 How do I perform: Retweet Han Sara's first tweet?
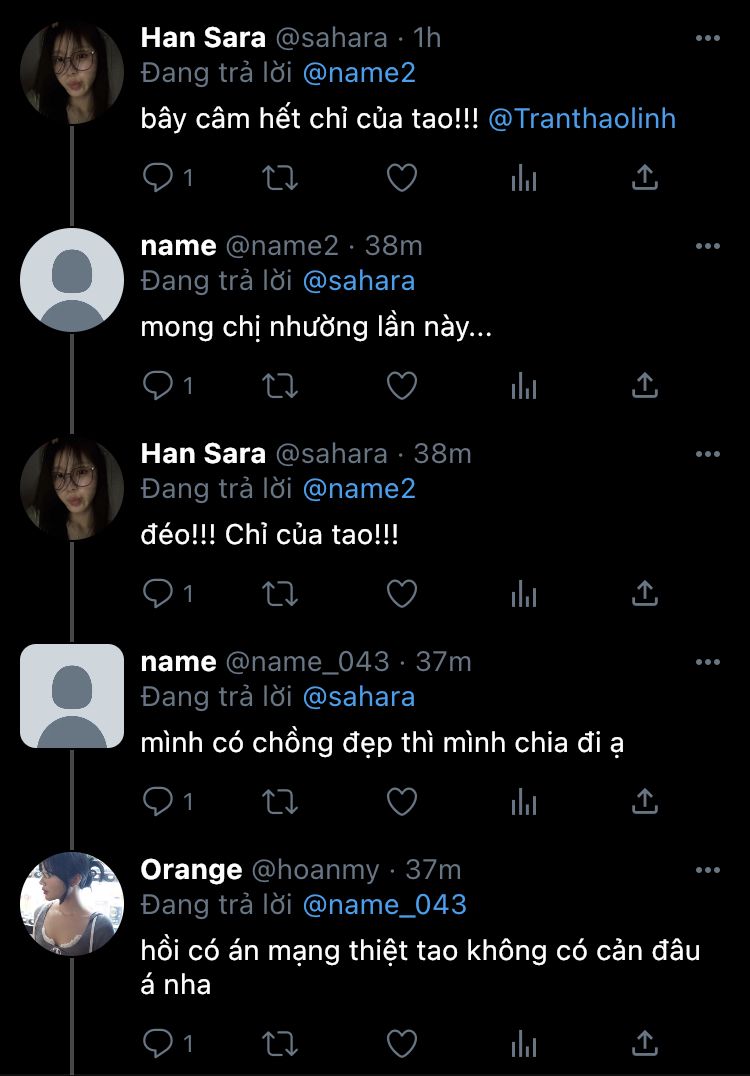[279, 178]
